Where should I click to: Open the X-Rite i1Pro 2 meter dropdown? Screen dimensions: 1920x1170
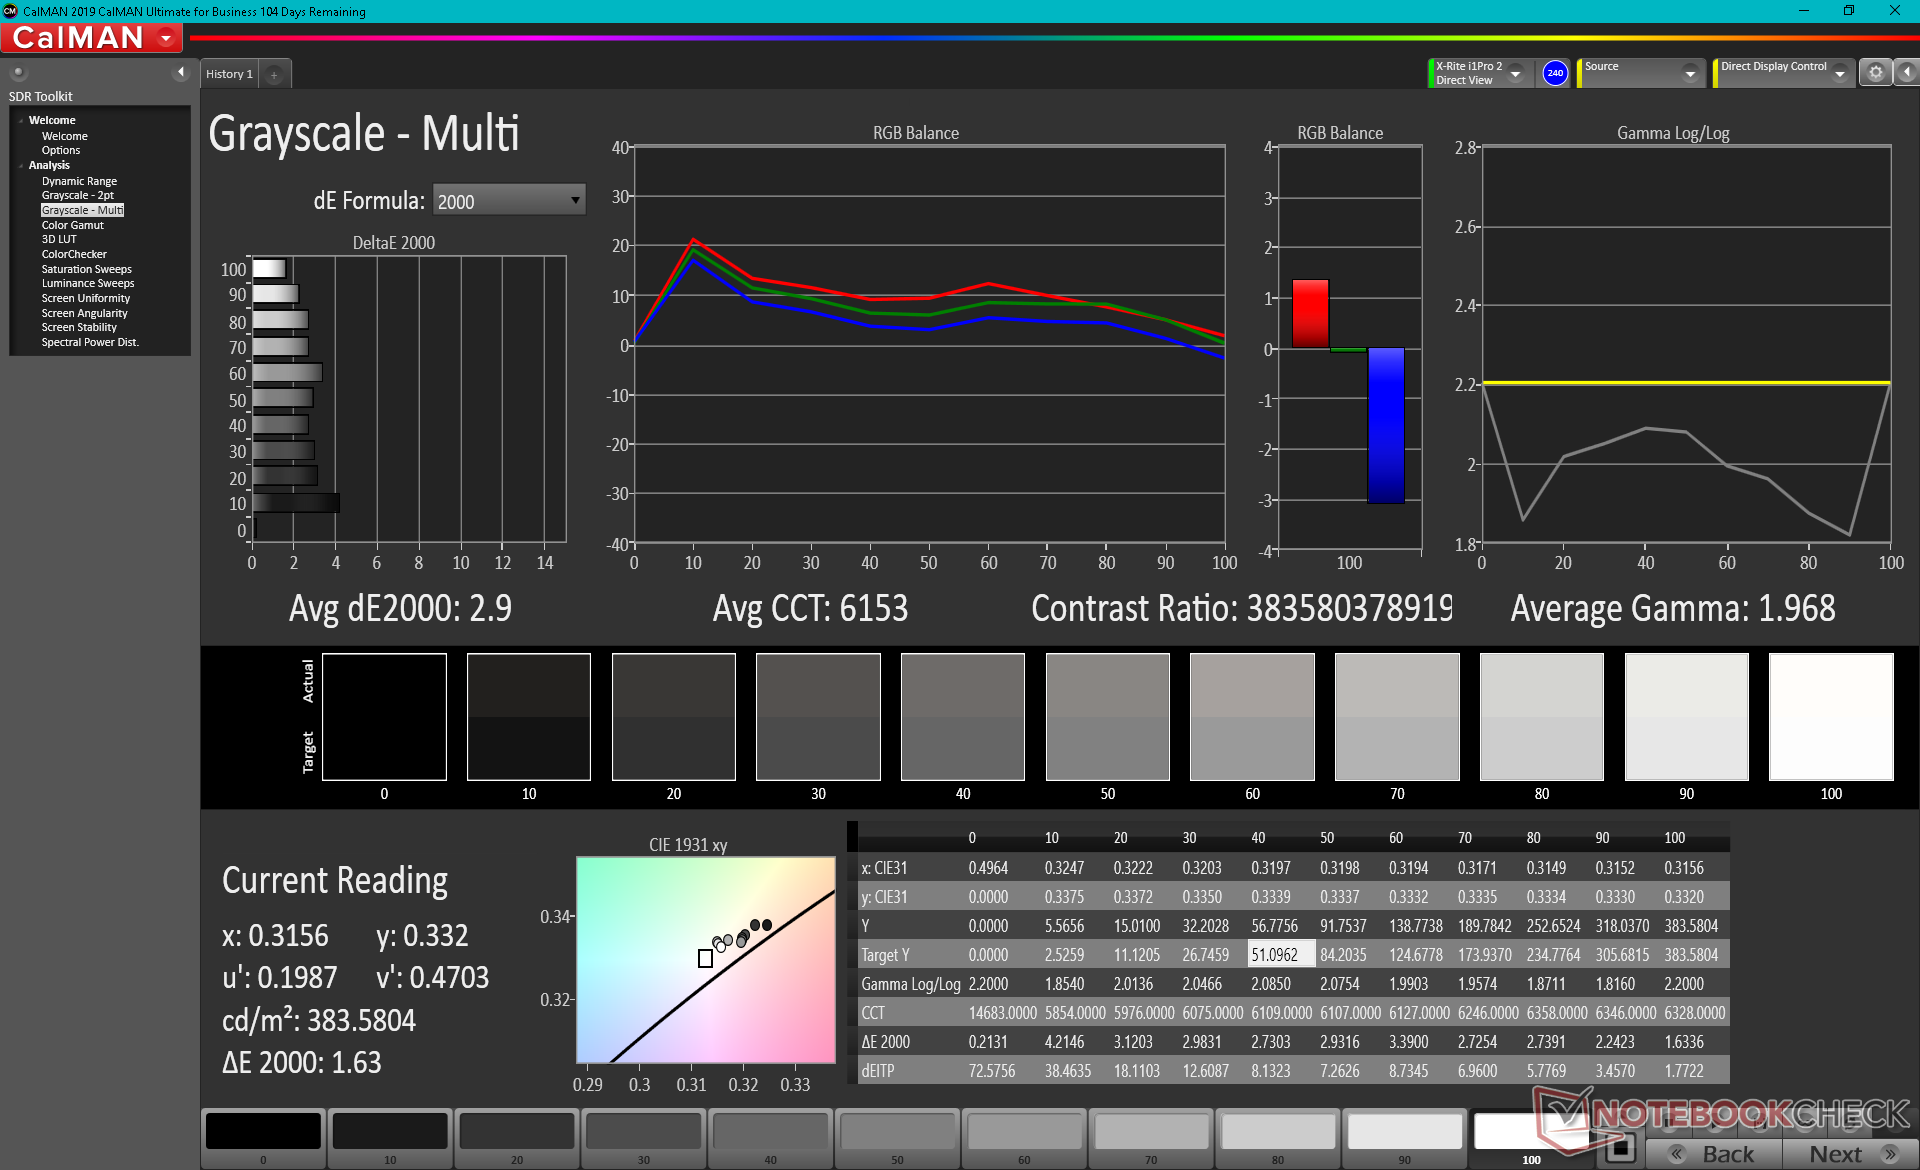tap(1515, 74)
